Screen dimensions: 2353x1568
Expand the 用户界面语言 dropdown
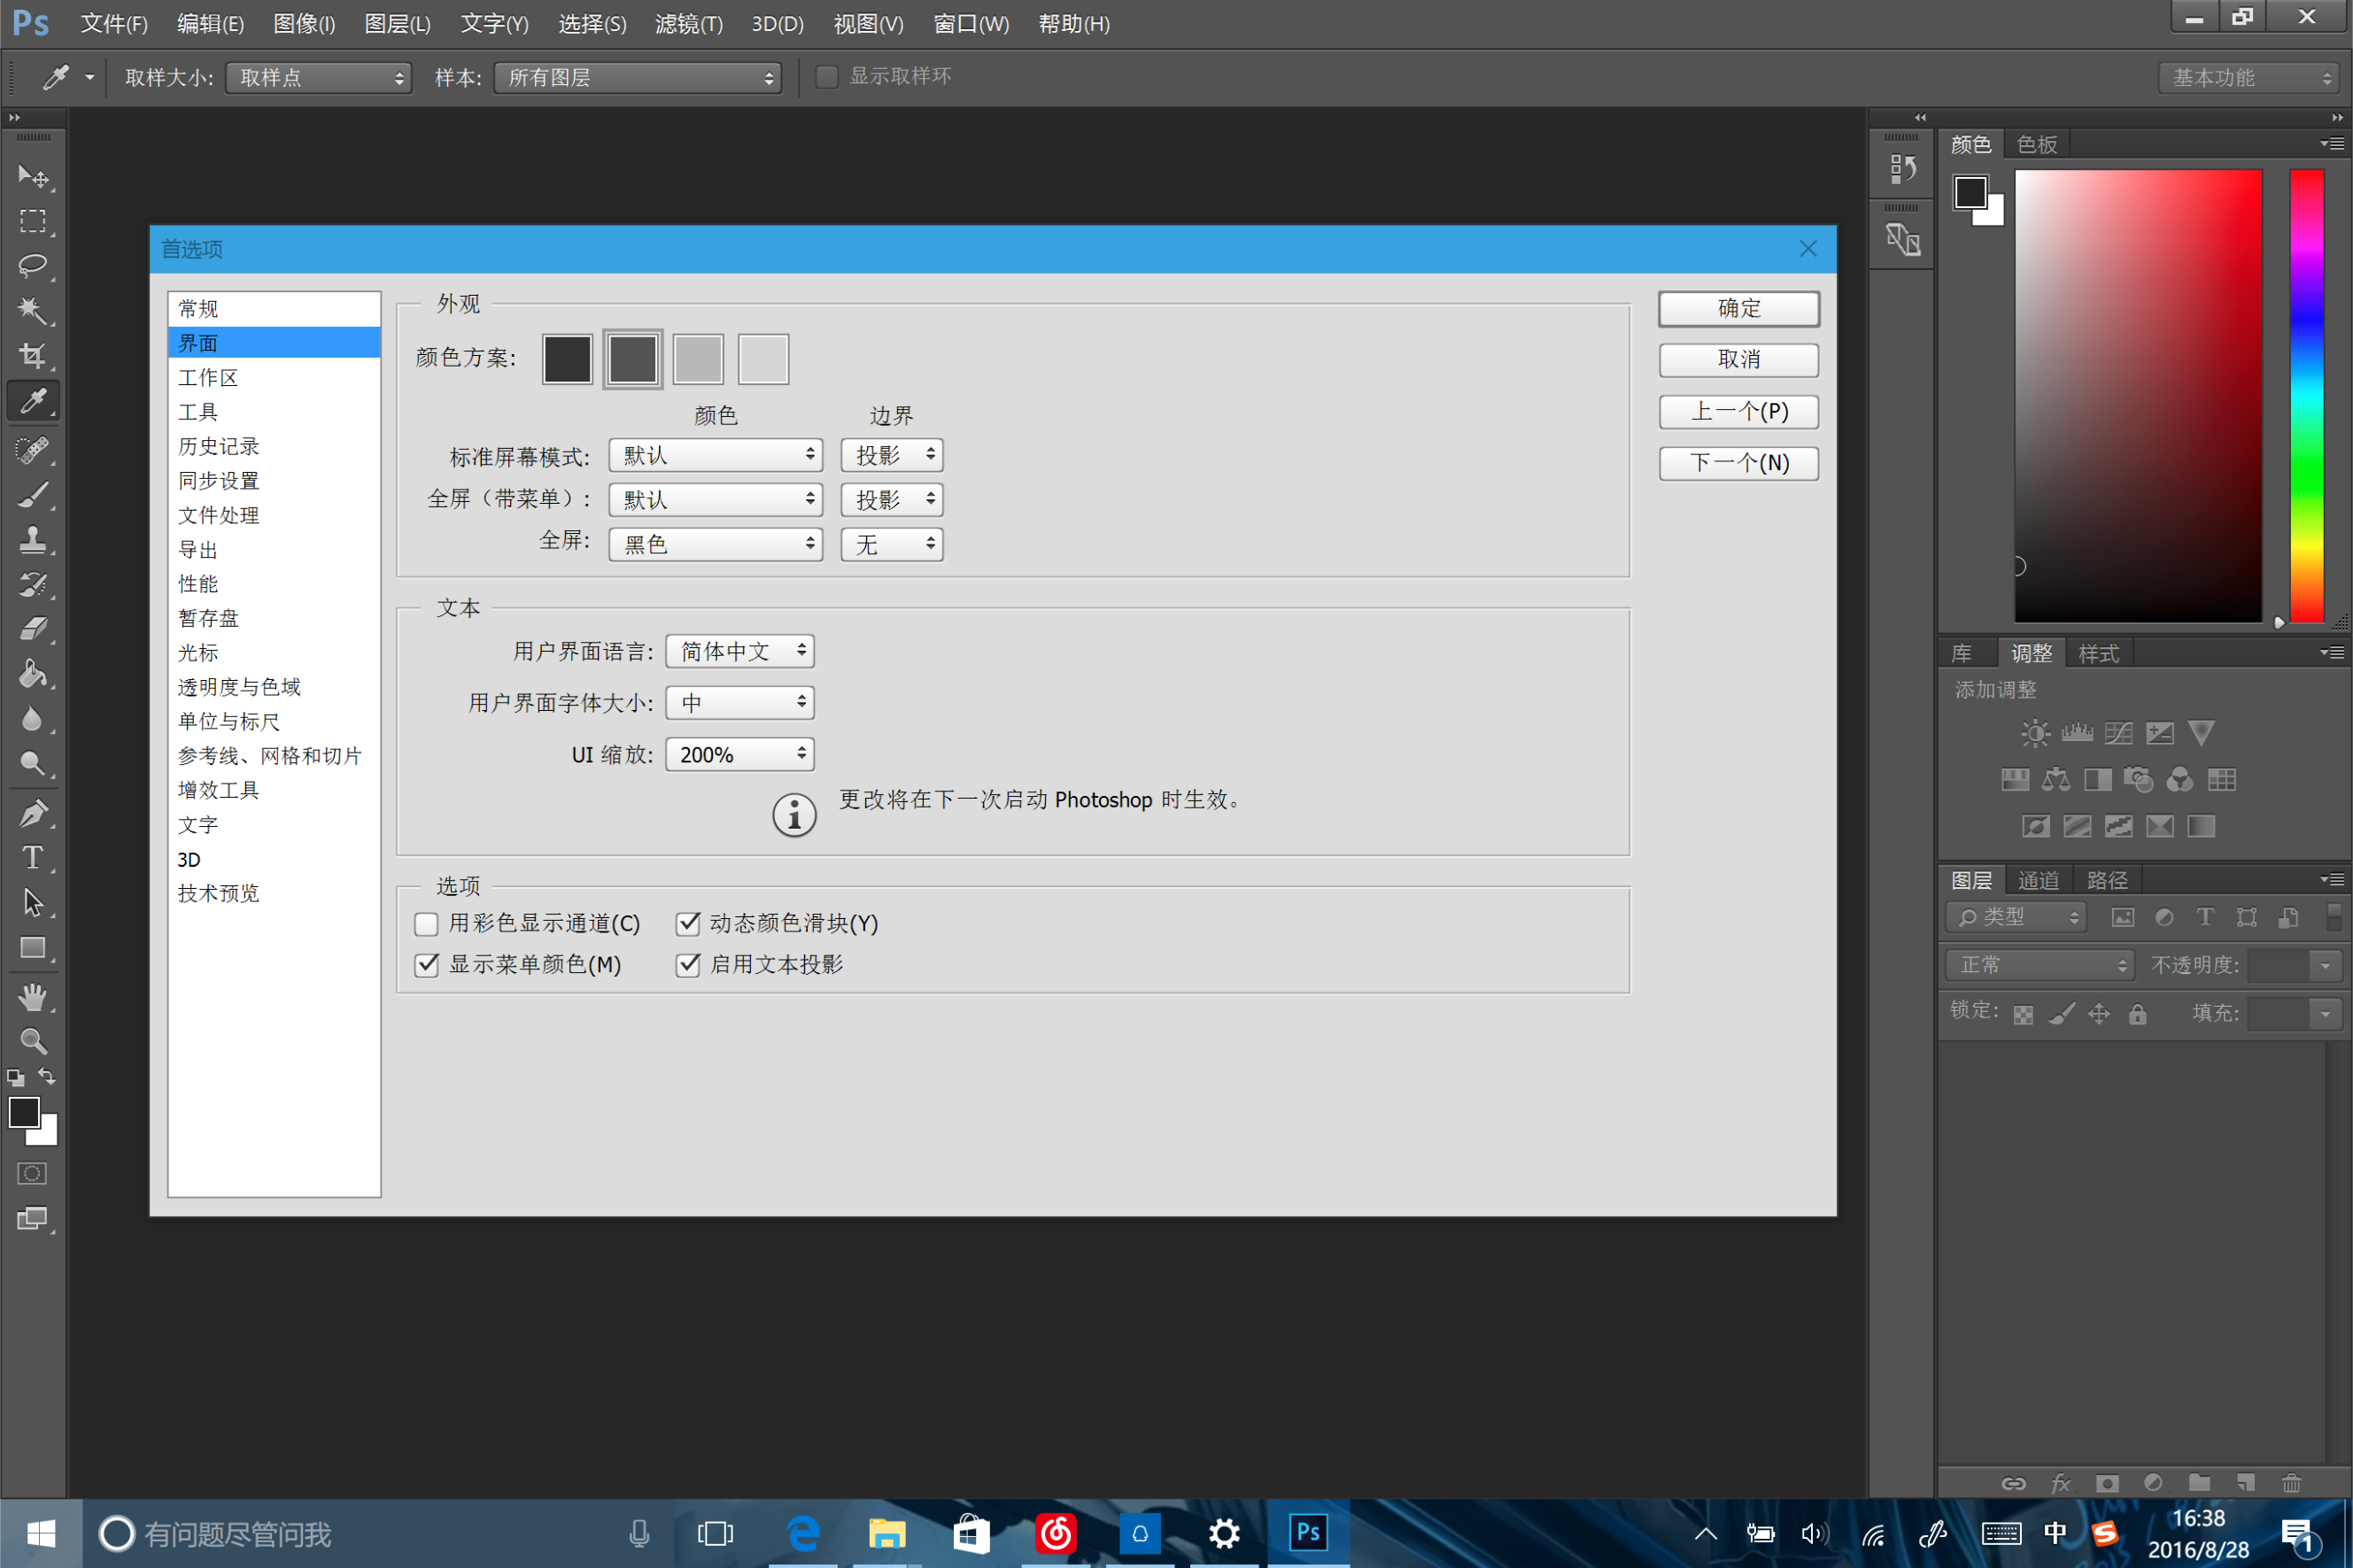point(740,651)
